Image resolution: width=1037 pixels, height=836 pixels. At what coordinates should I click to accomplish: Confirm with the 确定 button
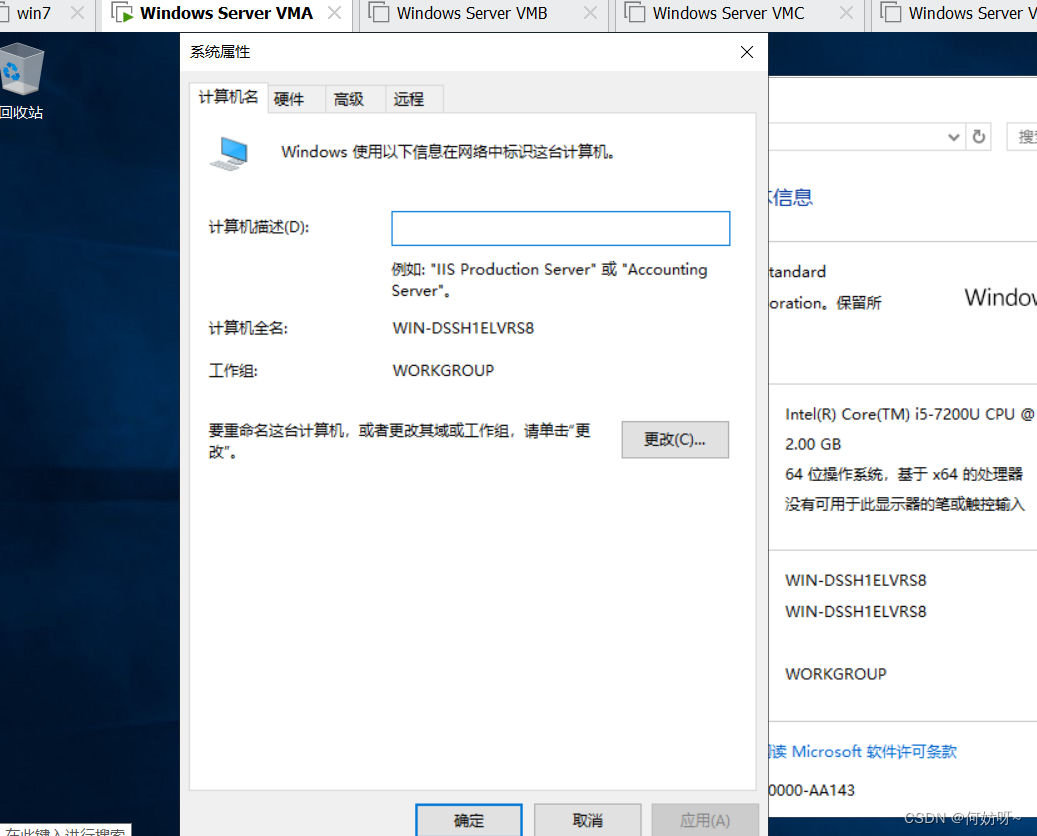(x=469, y=820)
